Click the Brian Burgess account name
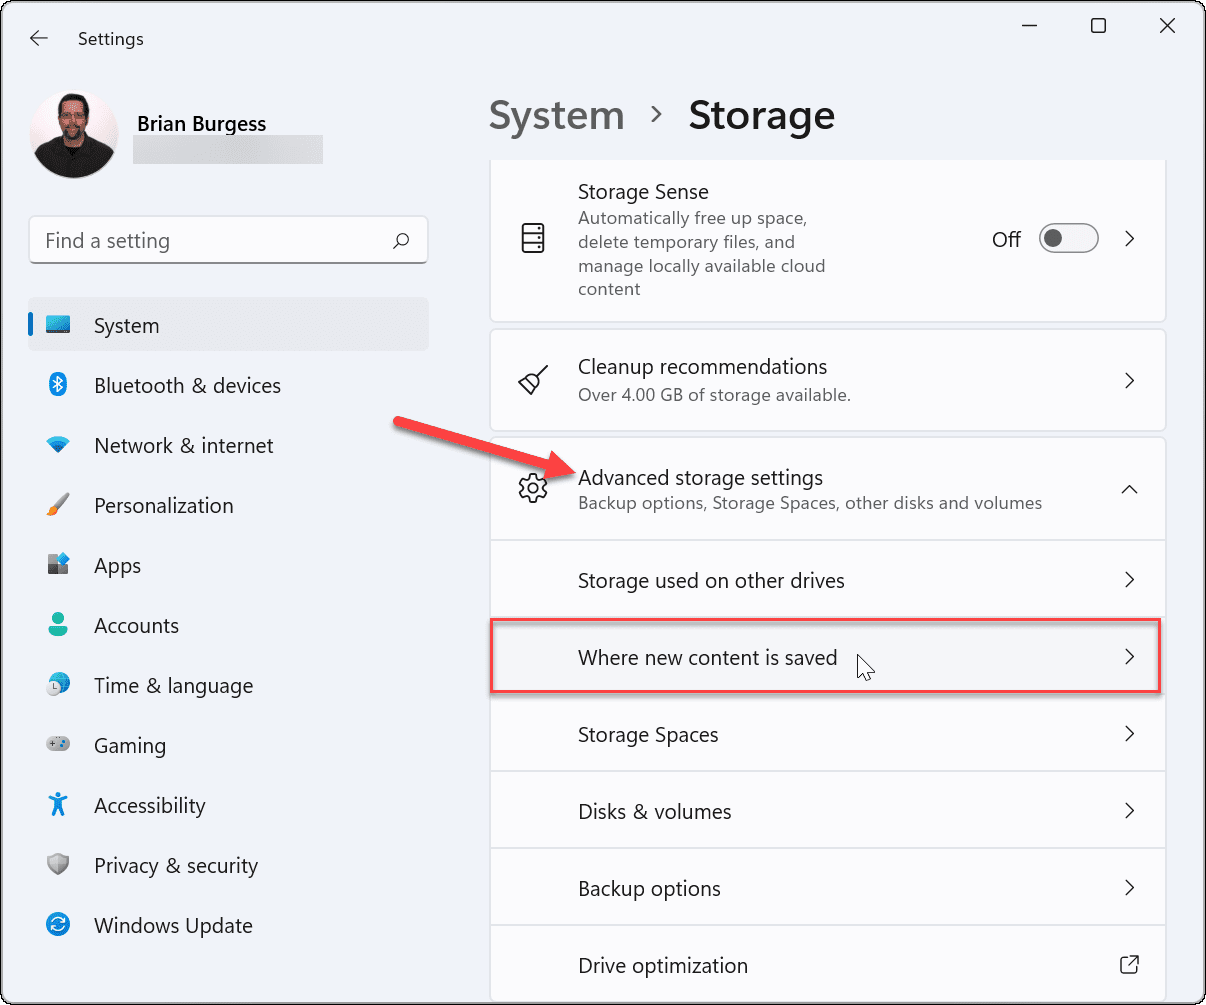Viewport: 1206px width, 1005px height. pos(201,124)
